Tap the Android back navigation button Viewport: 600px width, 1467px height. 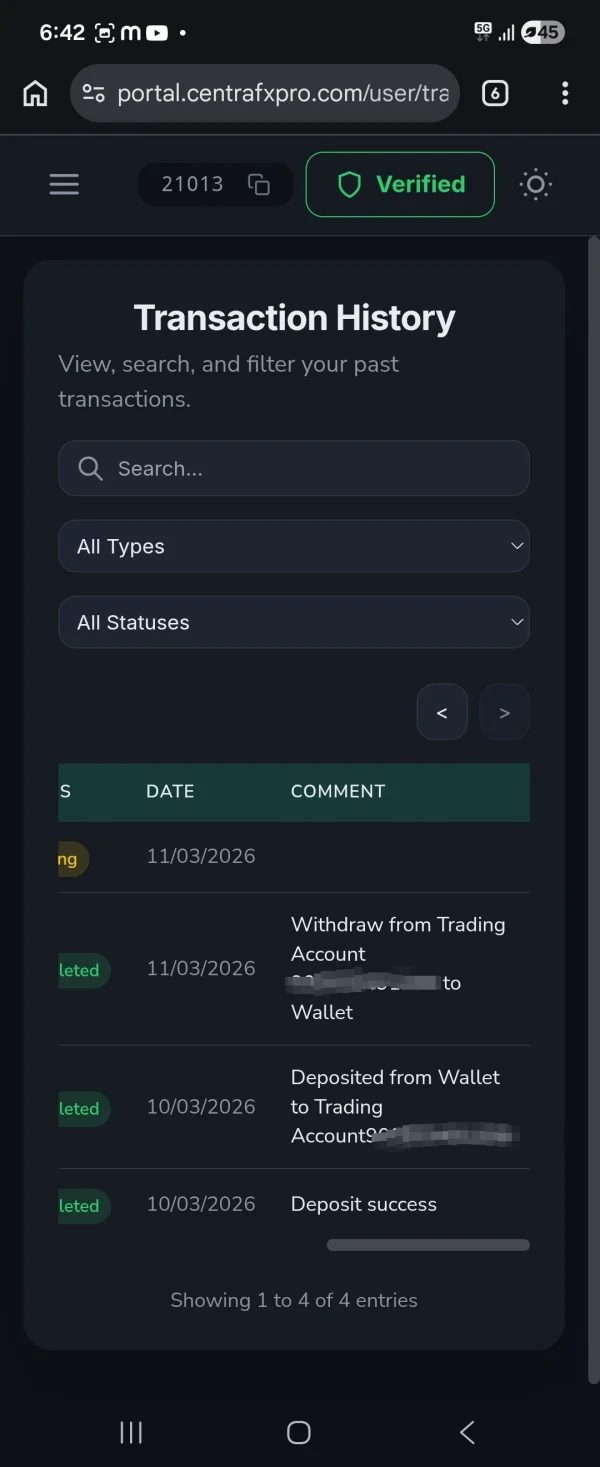[x=467, y=1432]
